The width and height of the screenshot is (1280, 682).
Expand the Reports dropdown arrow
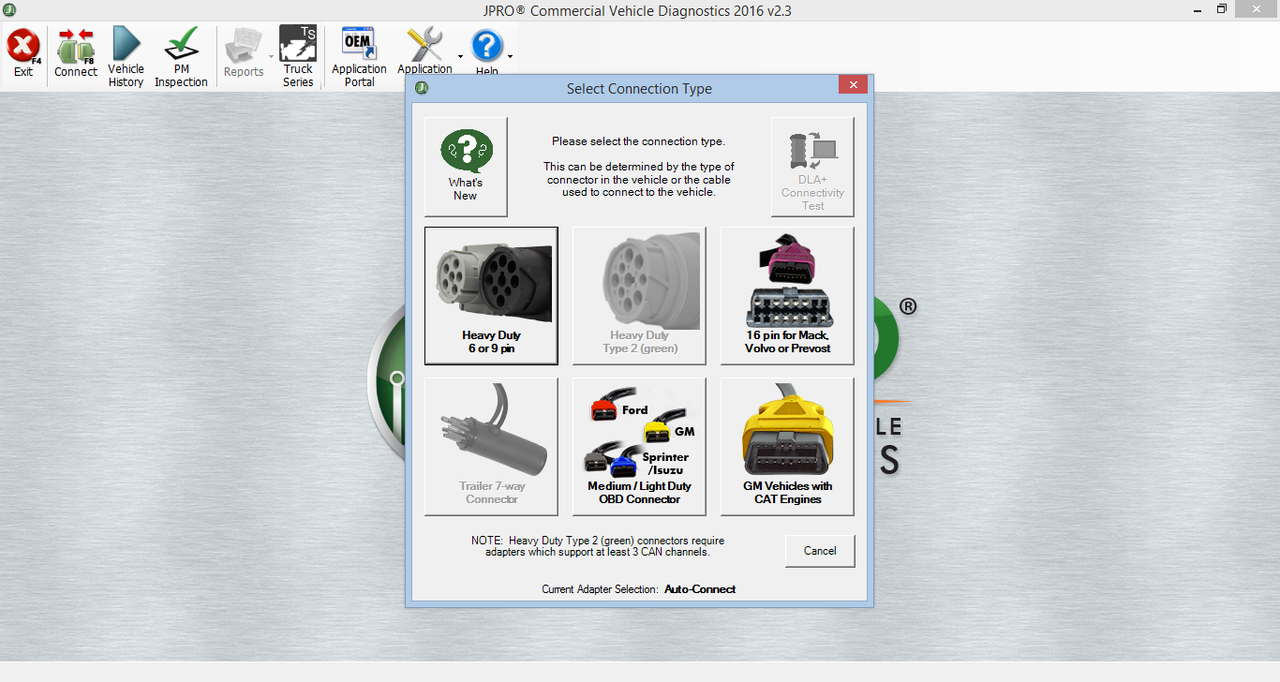click(x=271, y=57)
